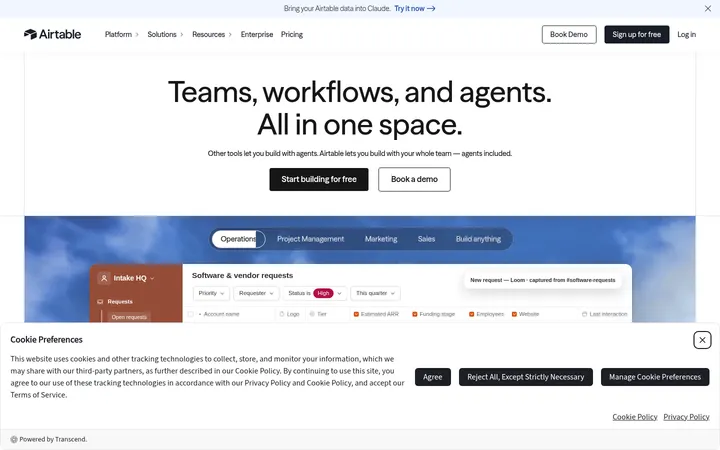720x450 pixels.
Task: Switch to the Marketing tab
Action: click(x=381, y=239)
